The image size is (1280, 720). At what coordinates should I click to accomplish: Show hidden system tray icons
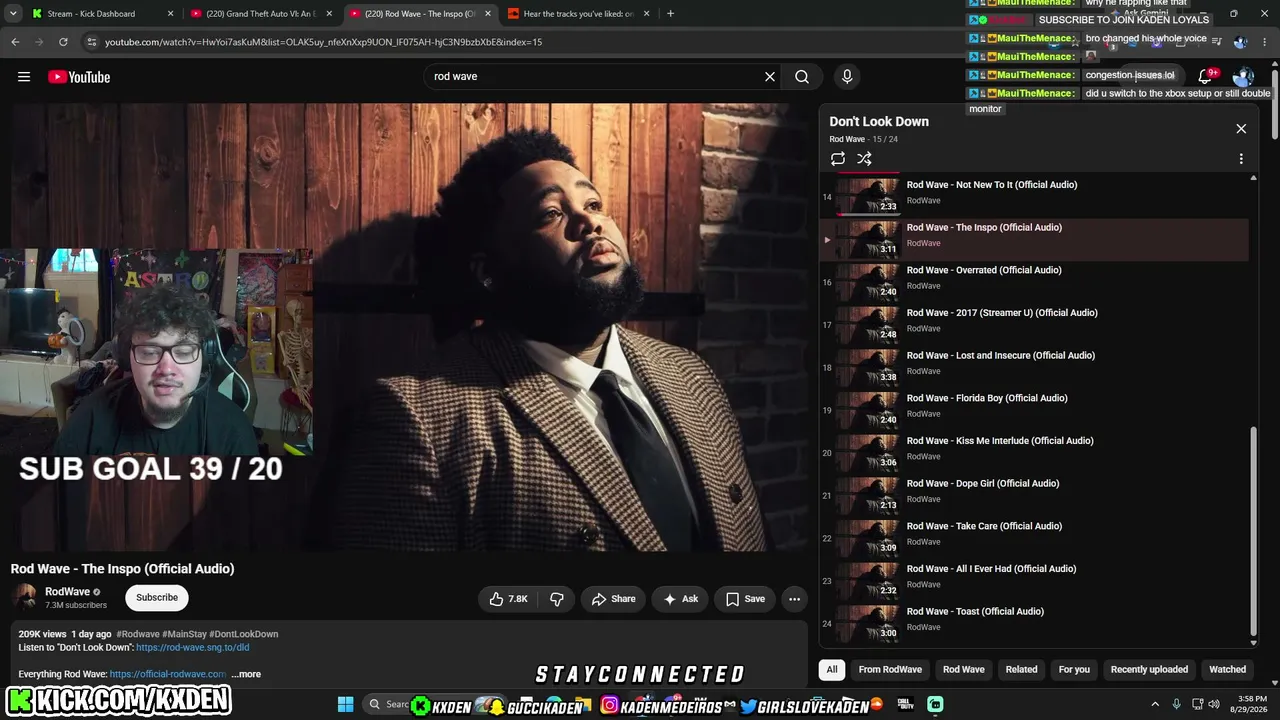click(1155, 705)
